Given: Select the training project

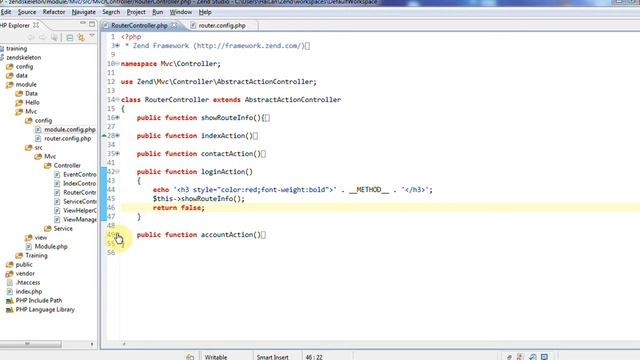Looking at the screenshot, I should click(17, 49).
